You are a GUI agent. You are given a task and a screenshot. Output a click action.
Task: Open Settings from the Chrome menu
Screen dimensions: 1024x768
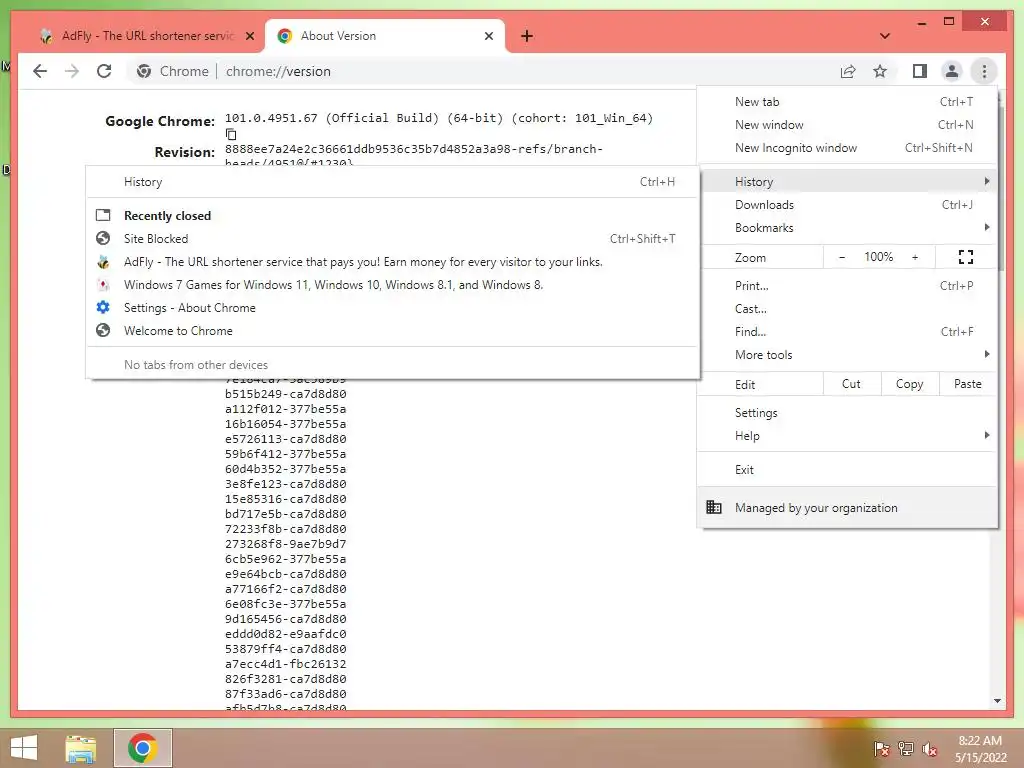847,413
